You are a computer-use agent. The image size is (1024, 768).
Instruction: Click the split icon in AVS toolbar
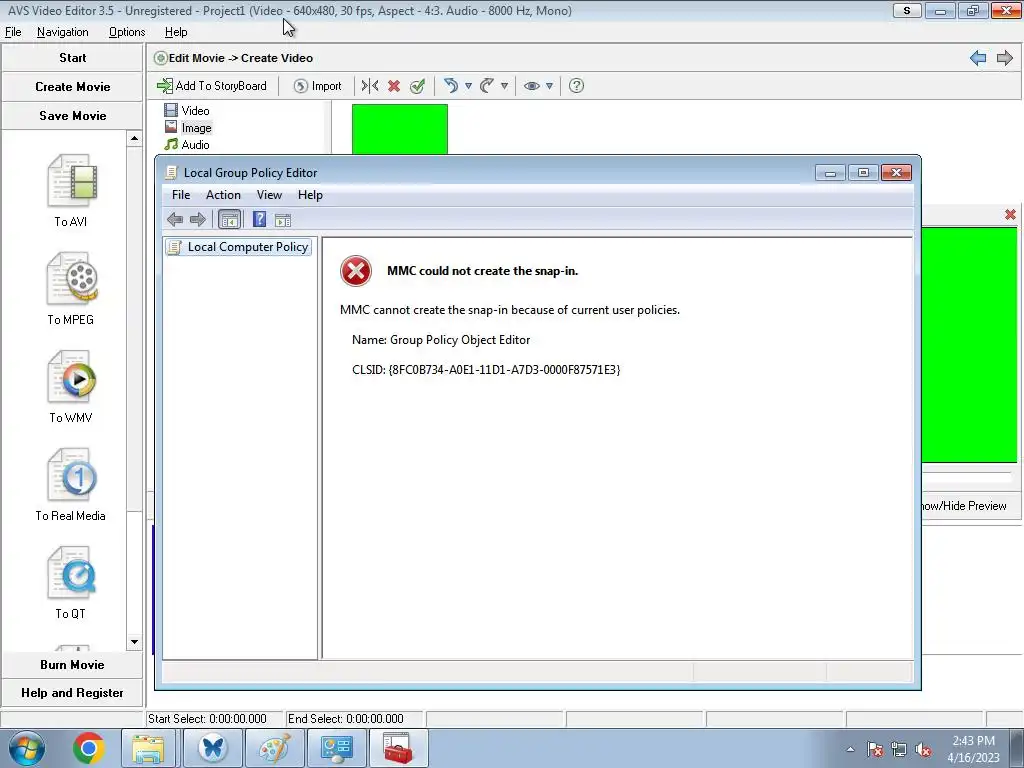pos(370,86)
